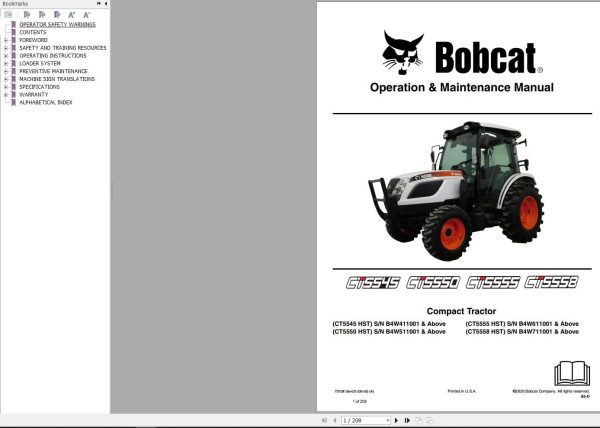The image size is (600, 428).
Task: Click the next view icon in navigation bar
Action: (430, 420)
